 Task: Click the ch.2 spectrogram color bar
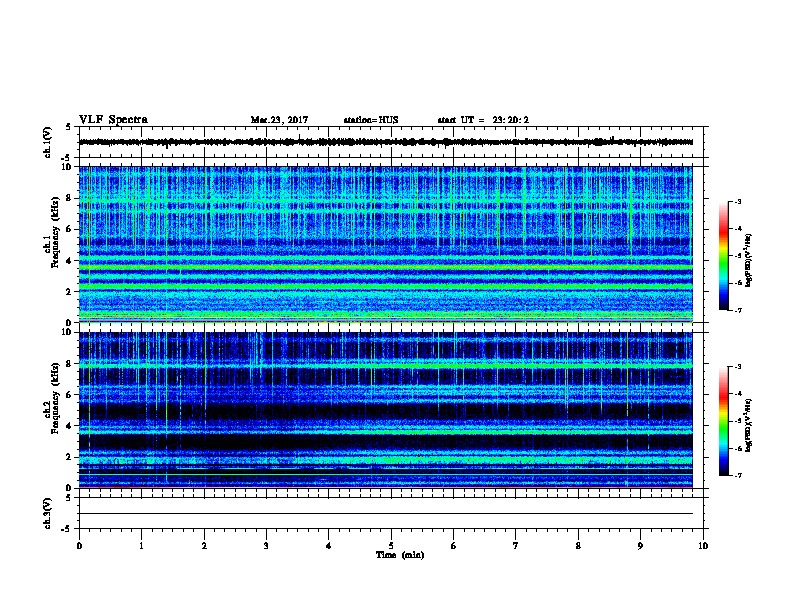click(723, 421)
